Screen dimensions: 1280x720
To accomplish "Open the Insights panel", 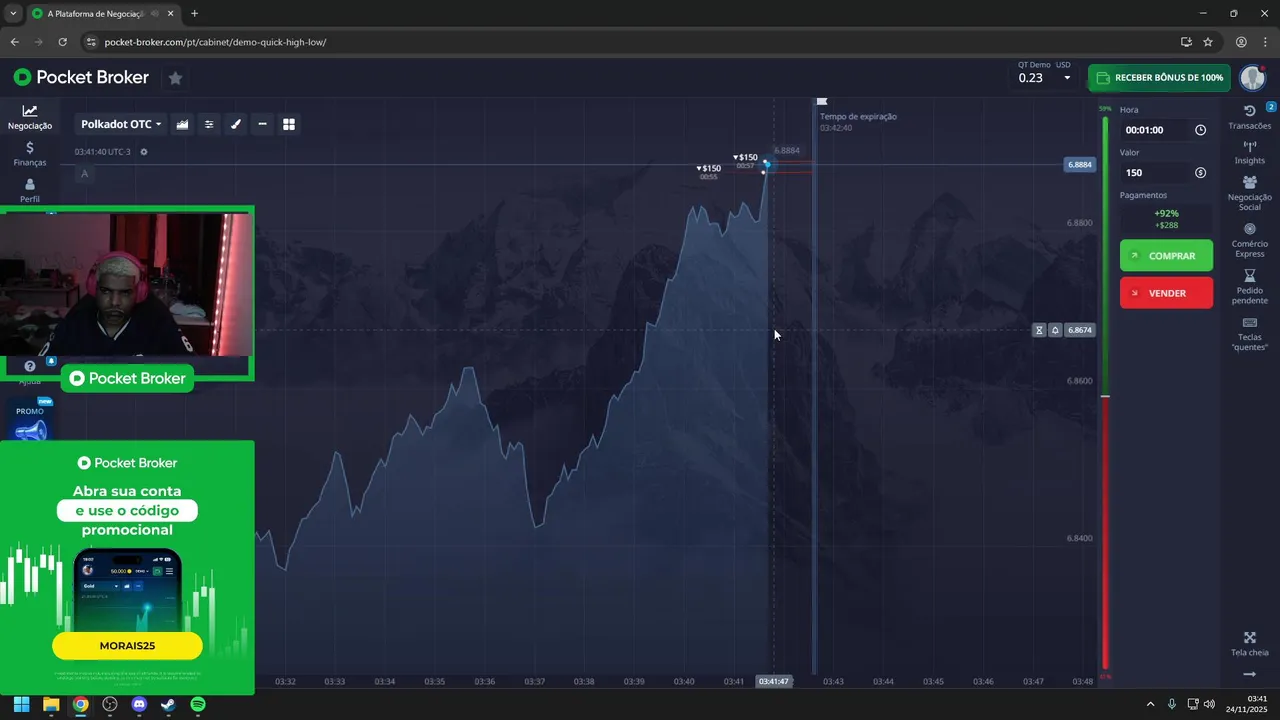I will [x=1250, y=152].
